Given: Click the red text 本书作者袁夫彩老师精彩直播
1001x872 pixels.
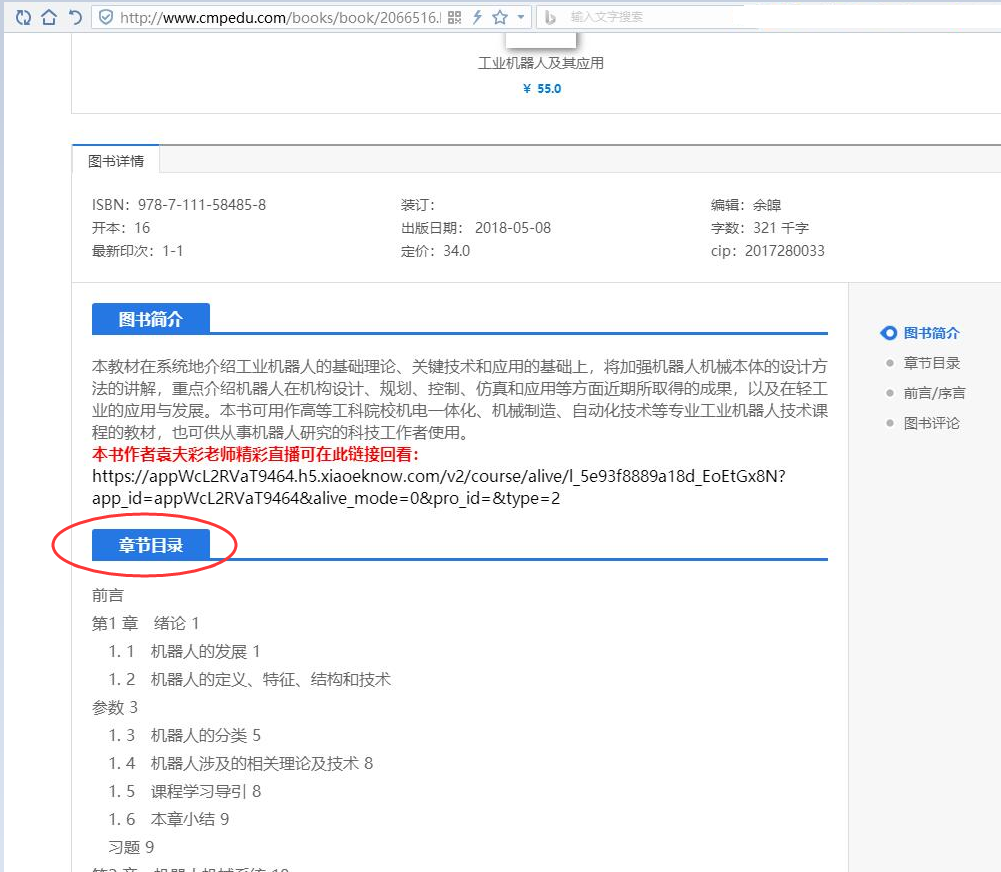Looking at the screenshot, I should tap(256, 455).
